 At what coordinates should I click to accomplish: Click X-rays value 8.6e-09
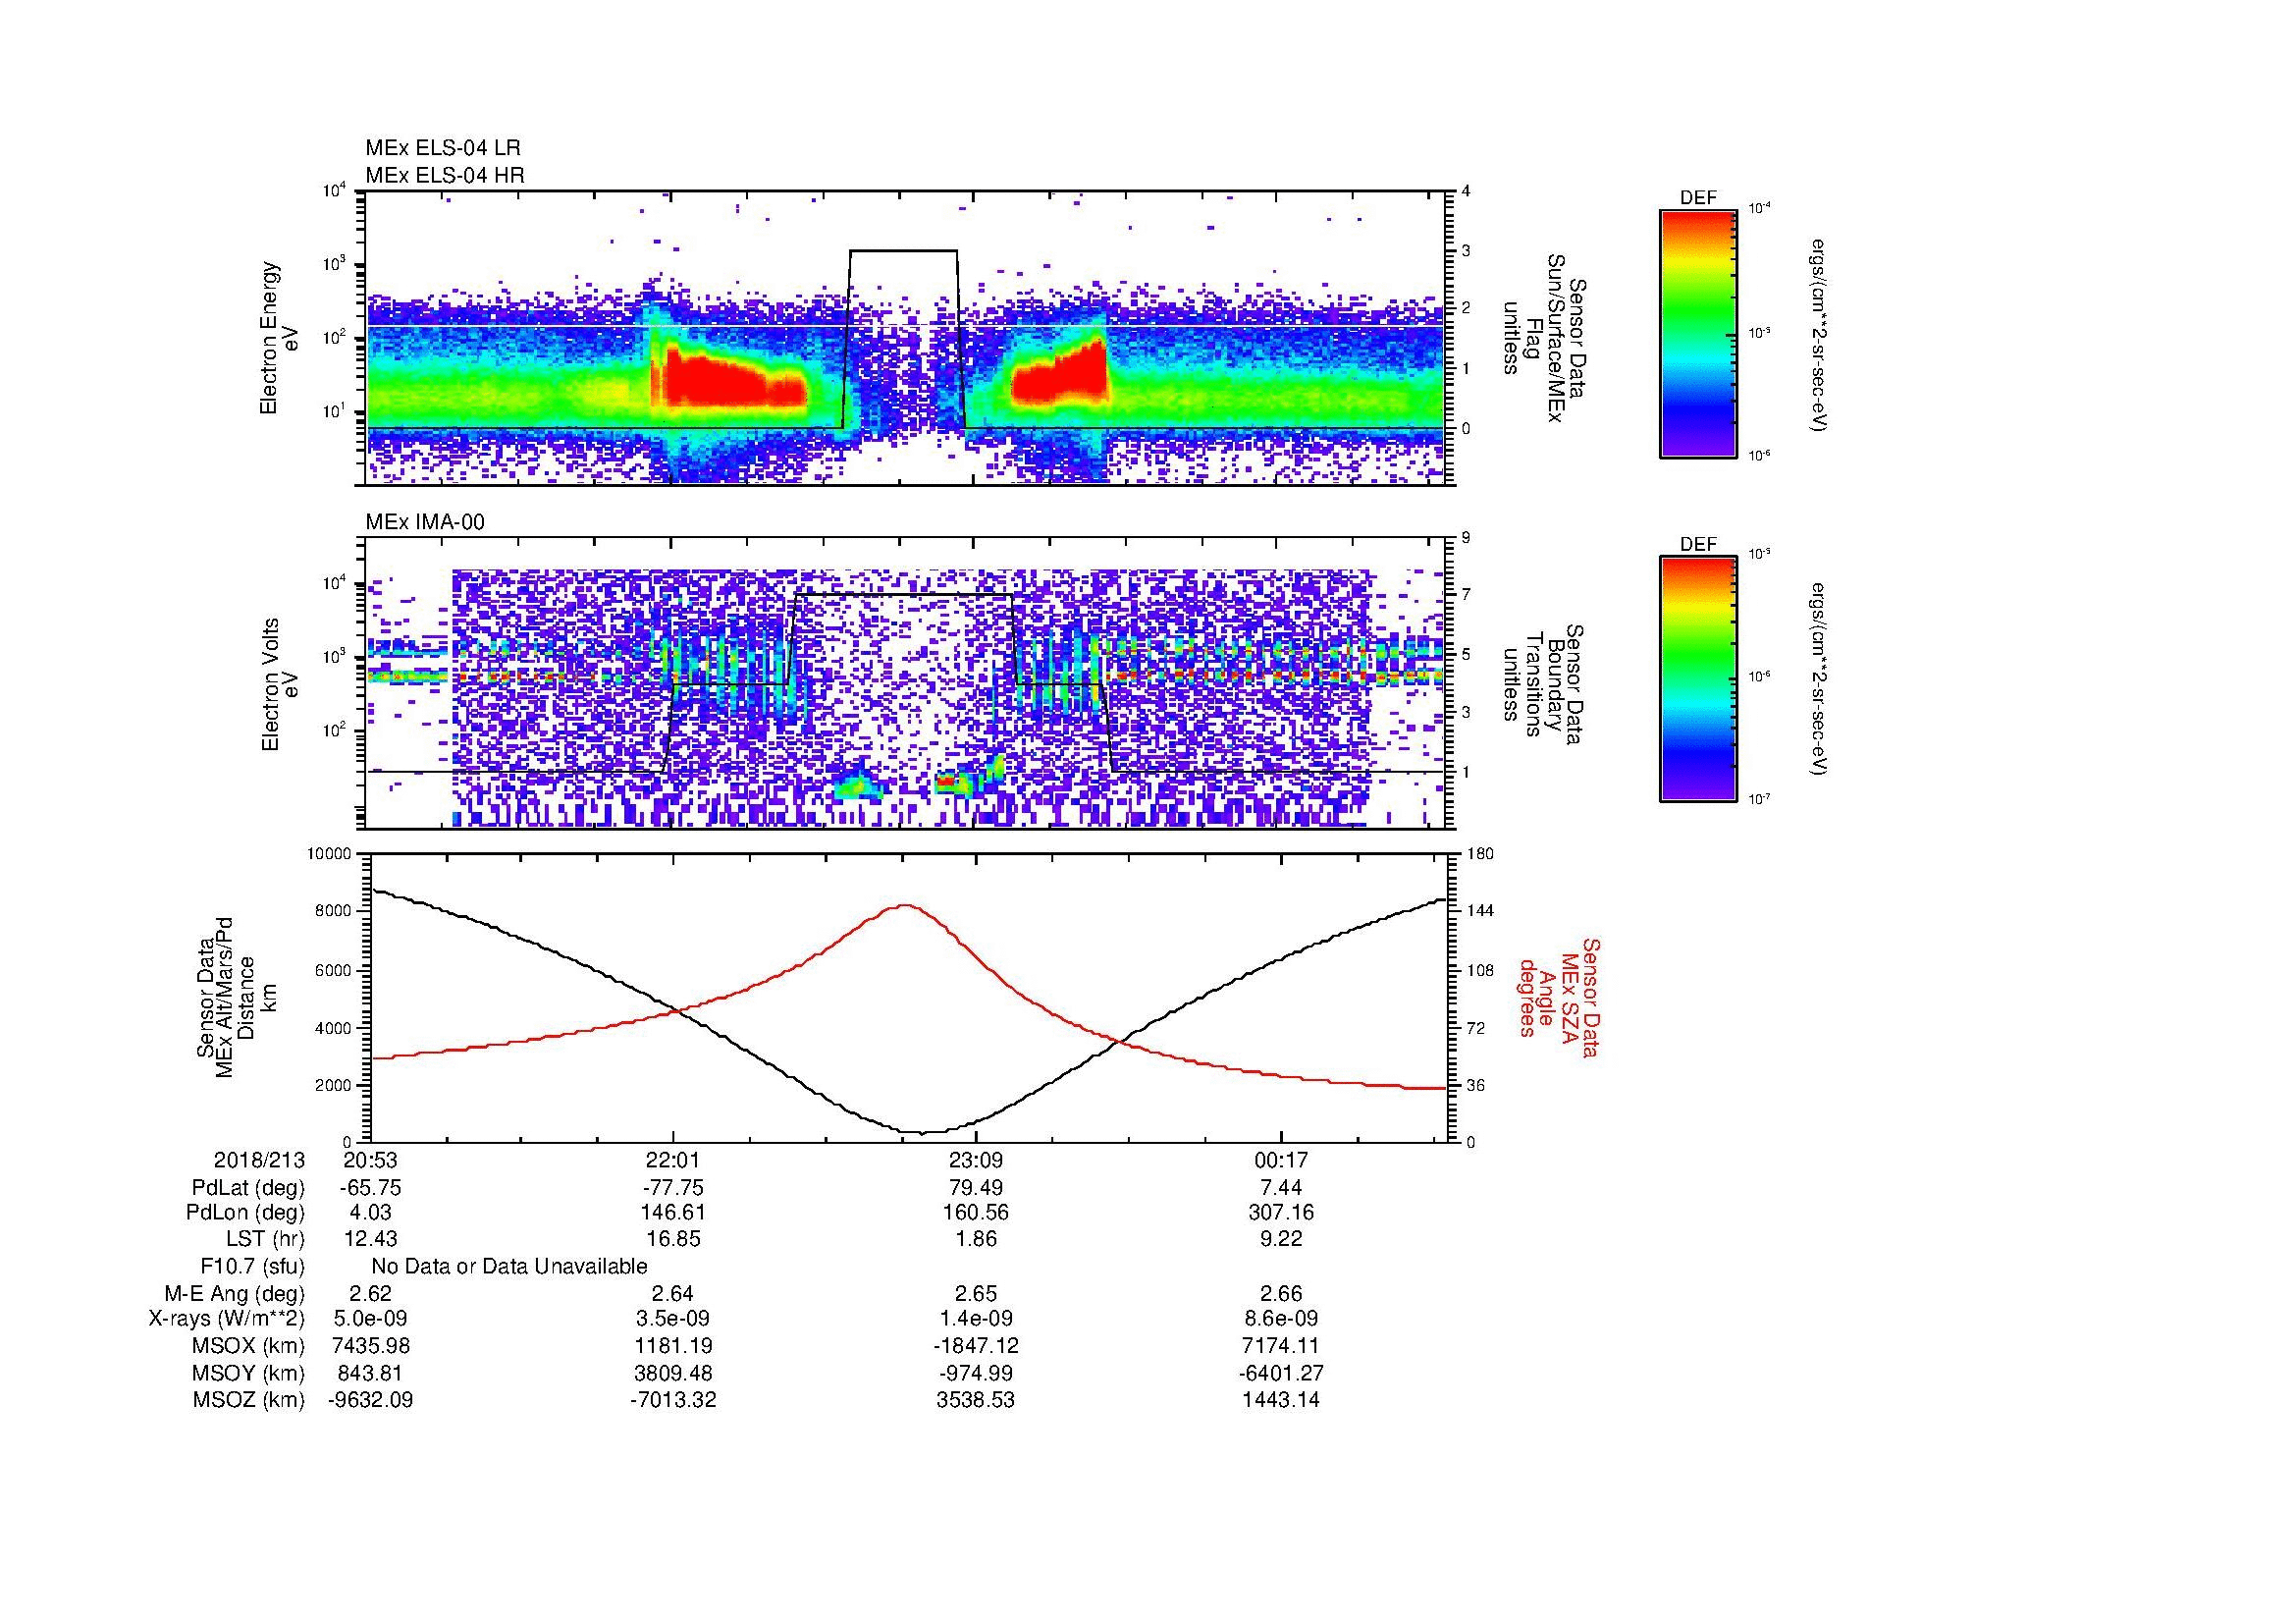pyautogui.click(x=1281, y=1319)
